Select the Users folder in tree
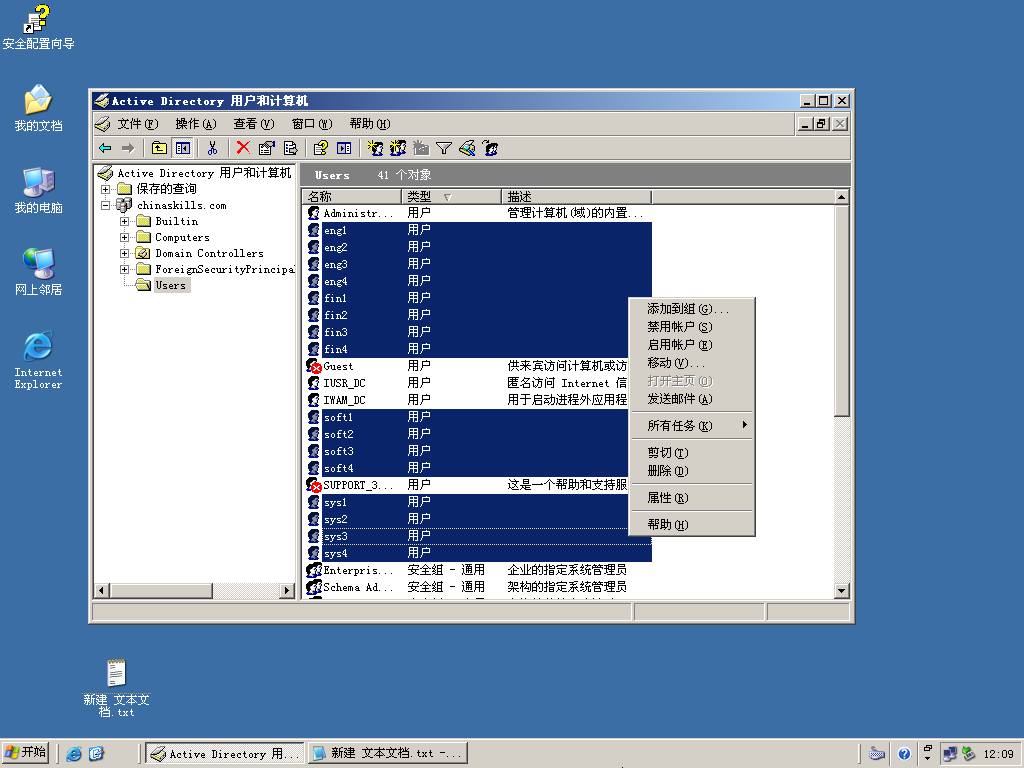The image size is (1024, 768). 163,285
